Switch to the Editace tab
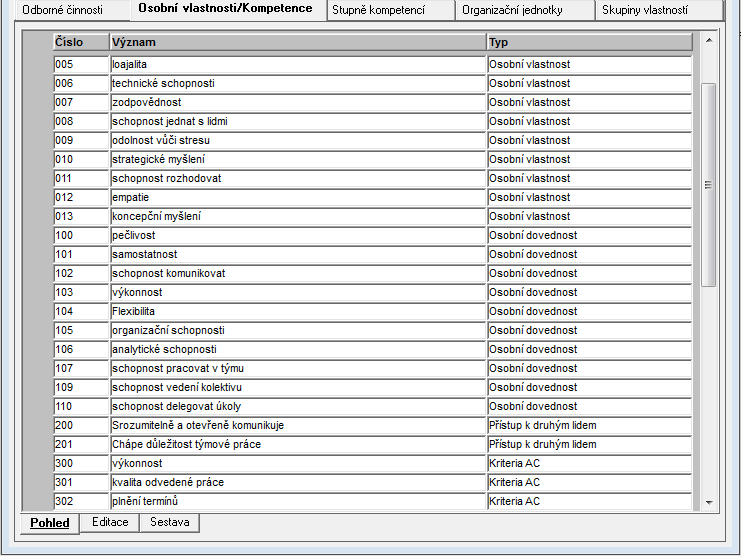 coord(110,522)
